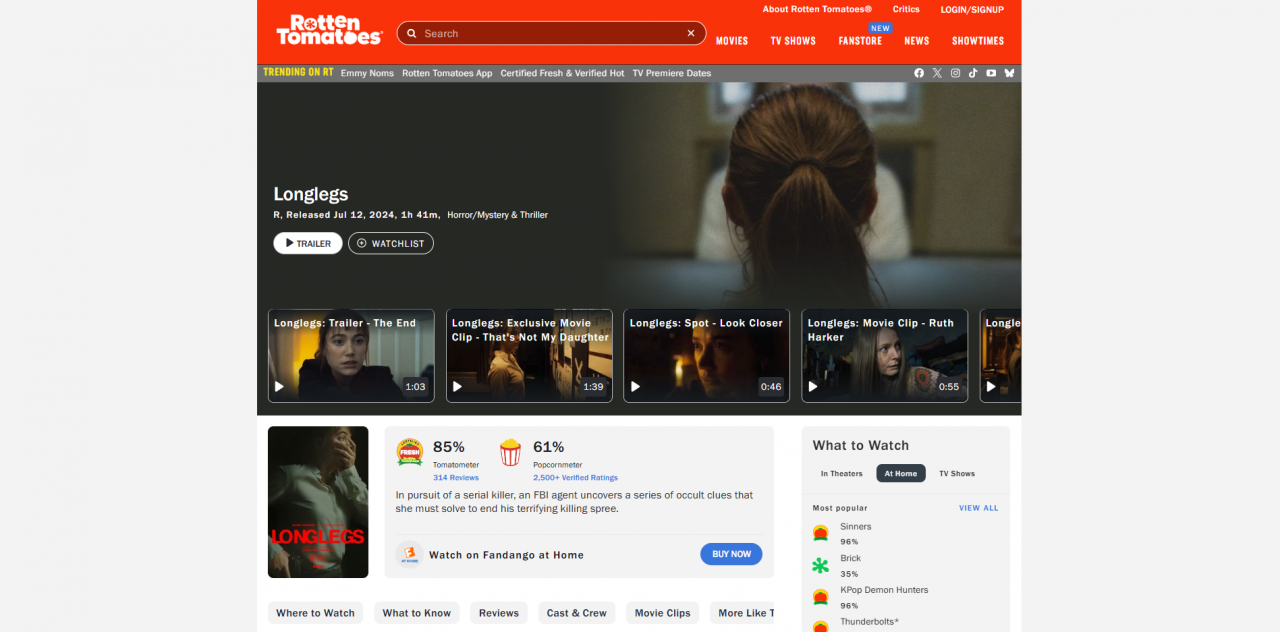Open the X (Twitter) social icon
This screenshot has height=632, width=1280.
coord(937,73)
